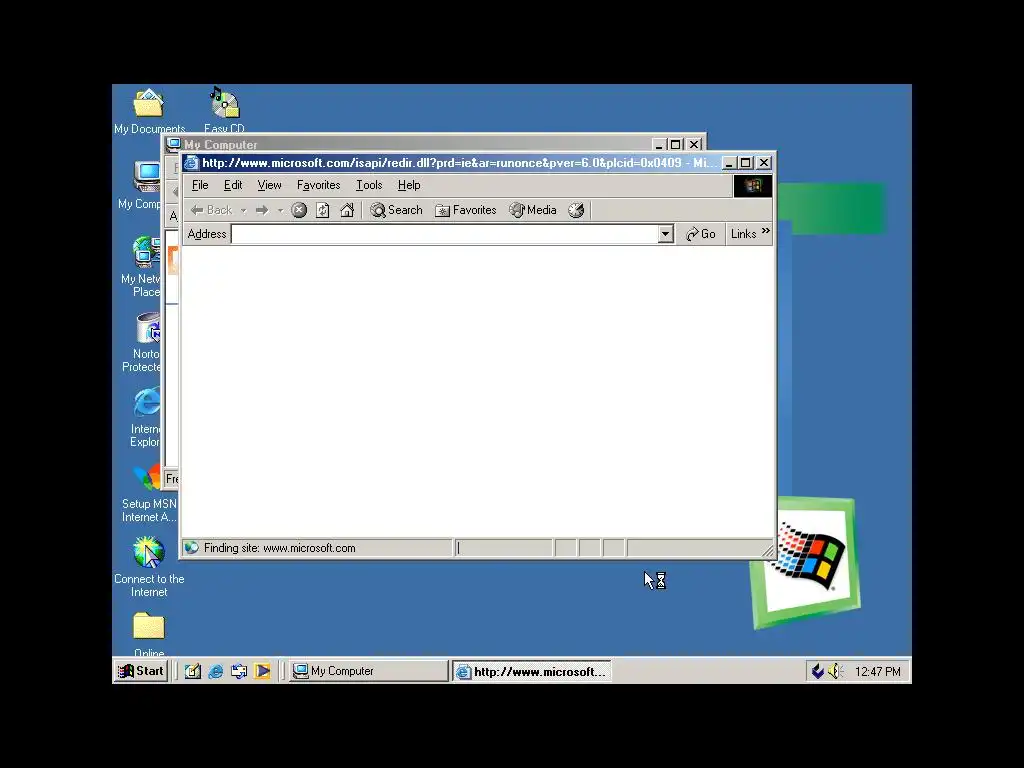Select the Connect to the Internet icon
The image size is (1024, 768).
coord(149,566)
